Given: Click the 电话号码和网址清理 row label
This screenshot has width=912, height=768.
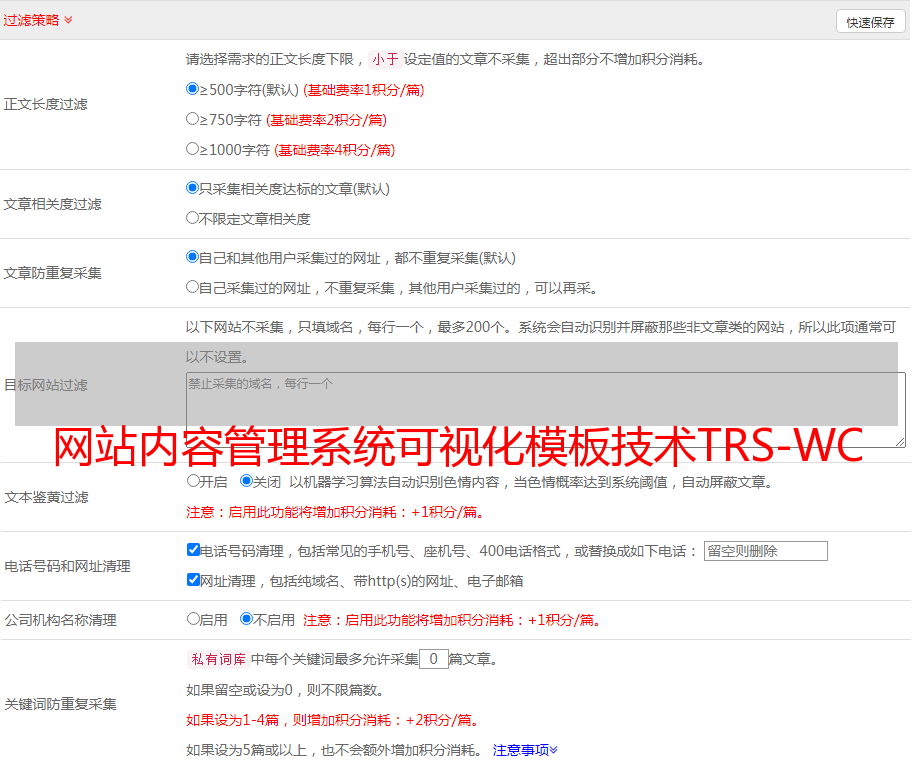Looking at the screenshot, I should pyautogui.click(x=67, y=566).
